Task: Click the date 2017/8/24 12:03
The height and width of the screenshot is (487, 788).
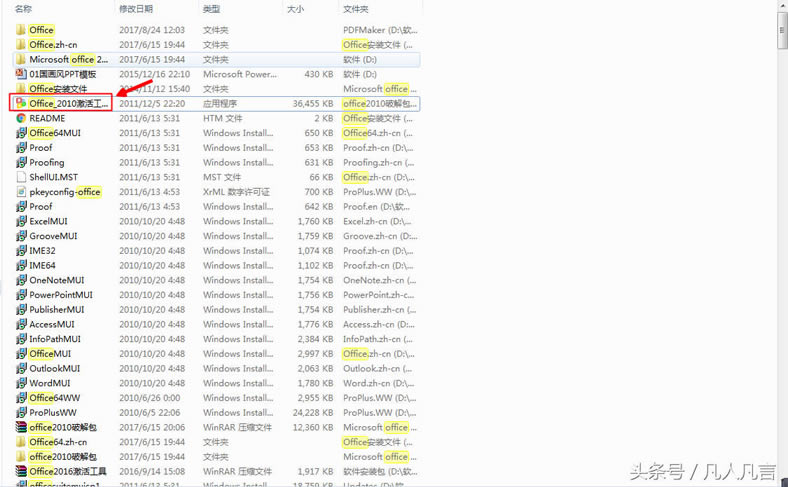Action: coord(152,30)
